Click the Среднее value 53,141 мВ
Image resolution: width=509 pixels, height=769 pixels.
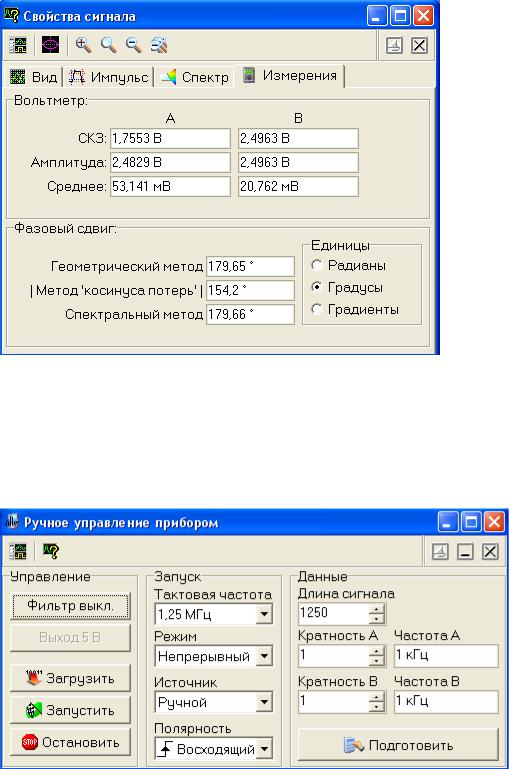(170, 187)
